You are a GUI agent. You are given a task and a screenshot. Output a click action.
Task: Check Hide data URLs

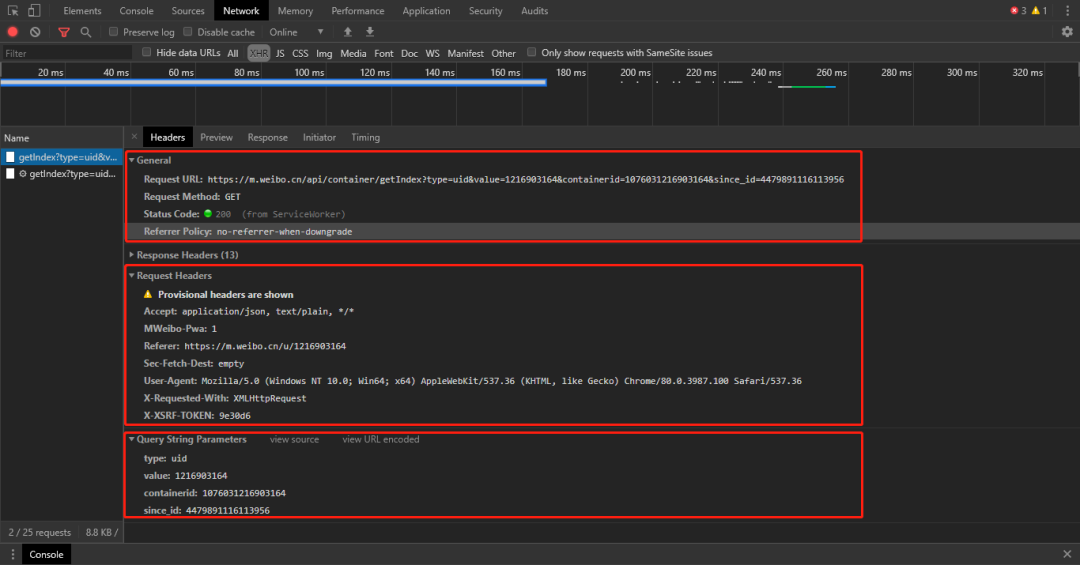147,52
